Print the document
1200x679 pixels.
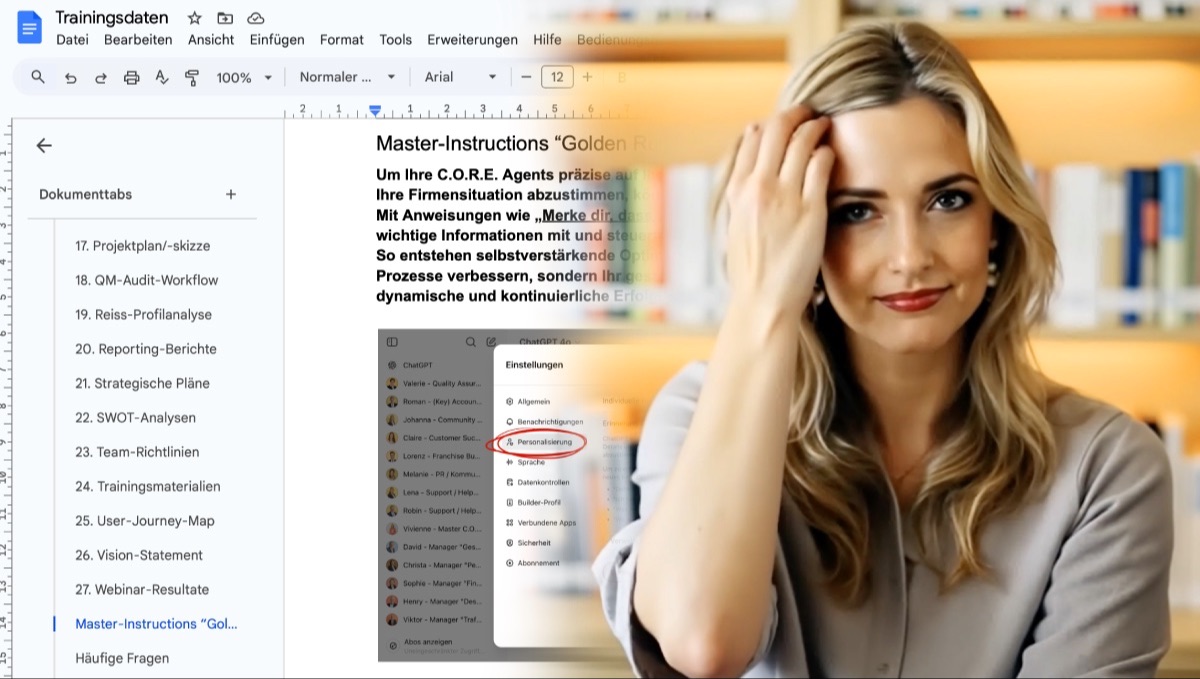coord(131,77)
